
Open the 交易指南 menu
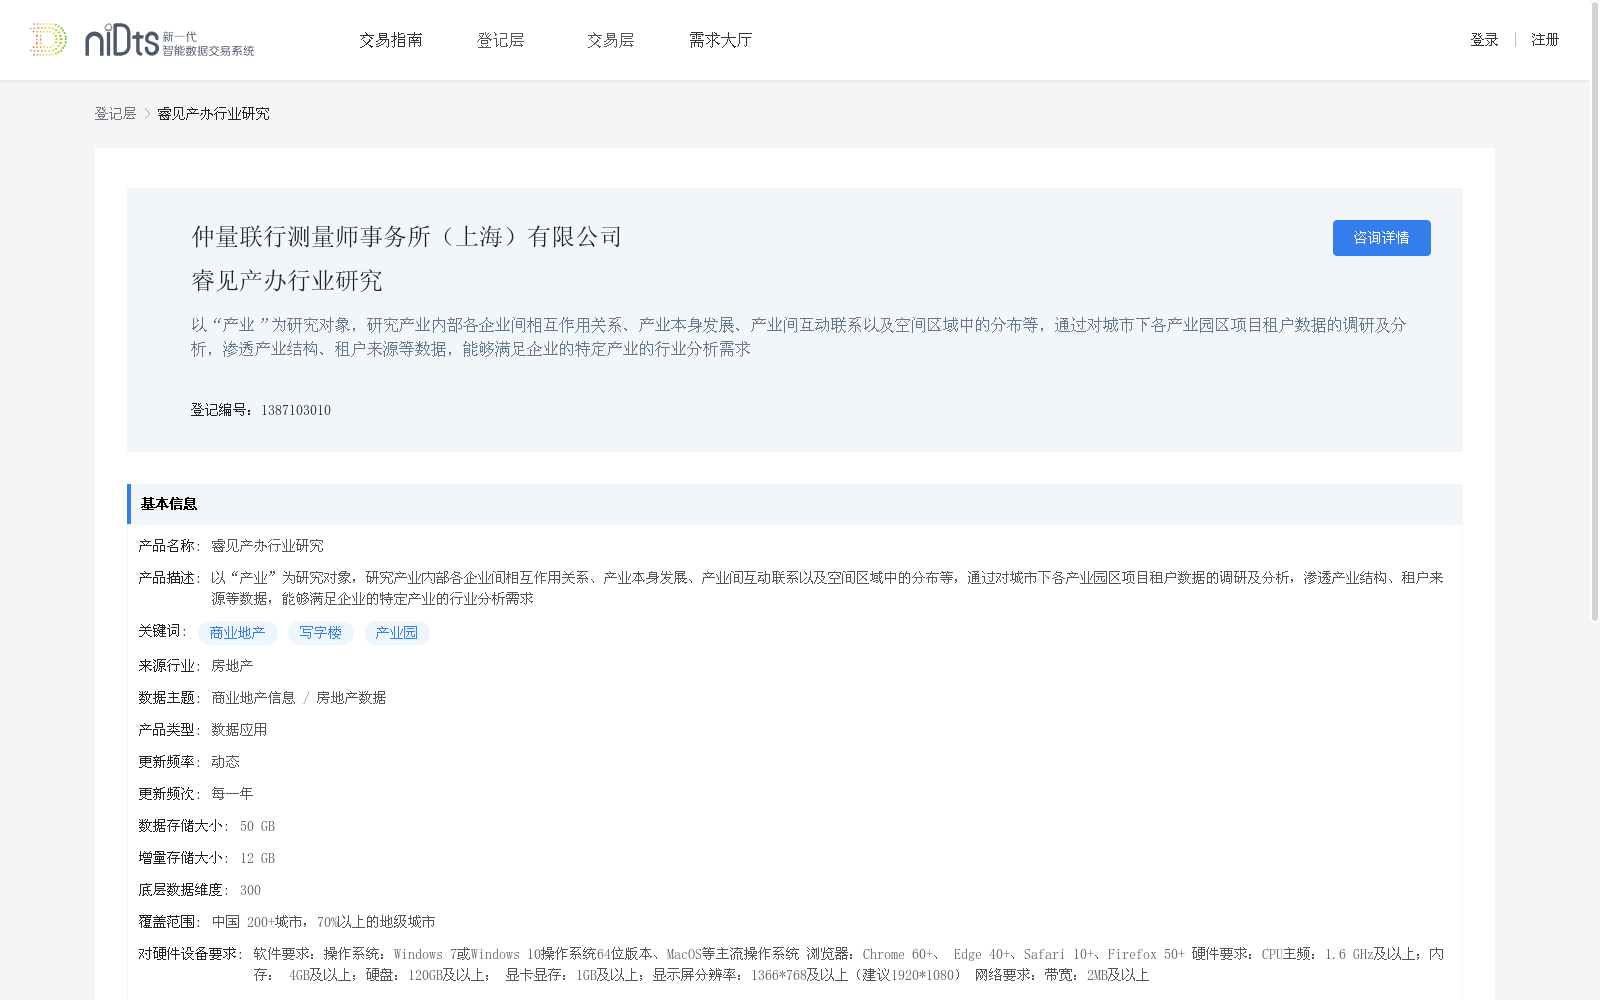(x=391, y=40)
